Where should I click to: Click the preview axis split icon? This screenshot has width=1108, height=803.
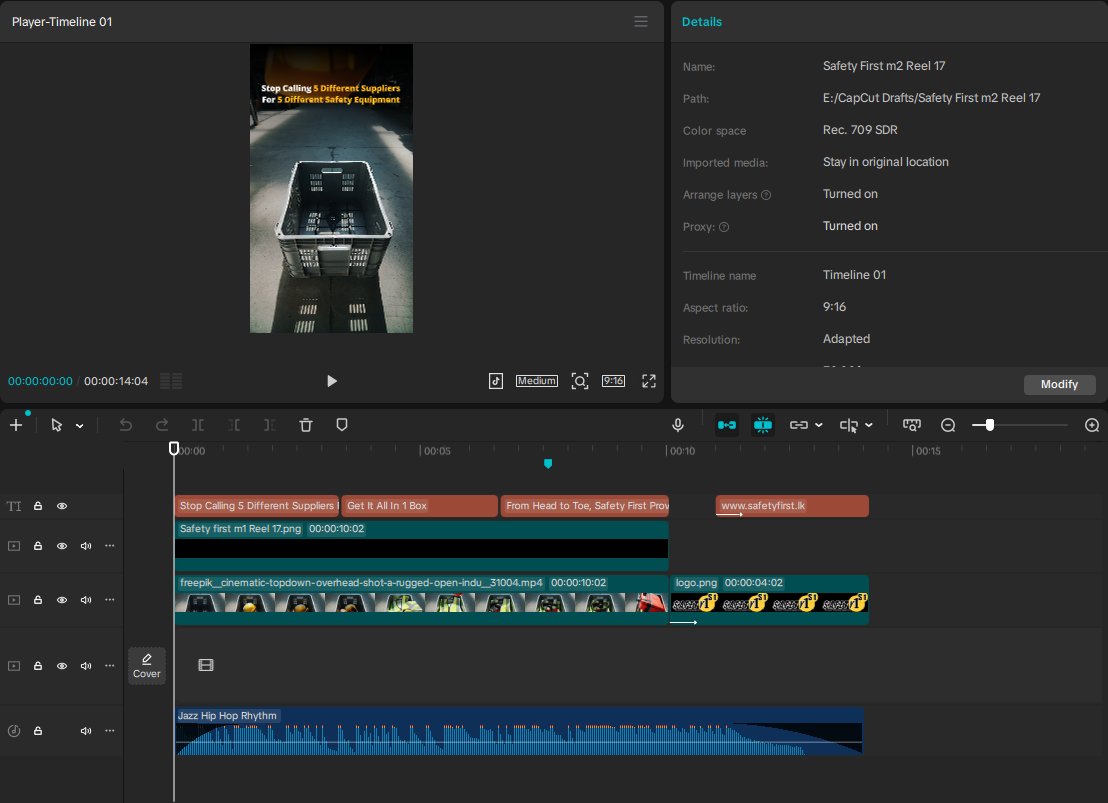point(849,425)
